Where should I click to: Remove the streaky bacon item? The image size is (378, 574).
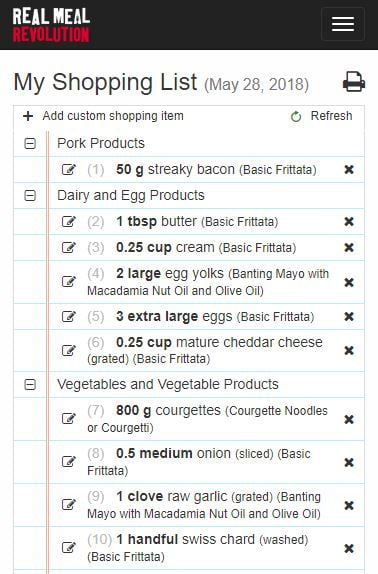(349, 169)
